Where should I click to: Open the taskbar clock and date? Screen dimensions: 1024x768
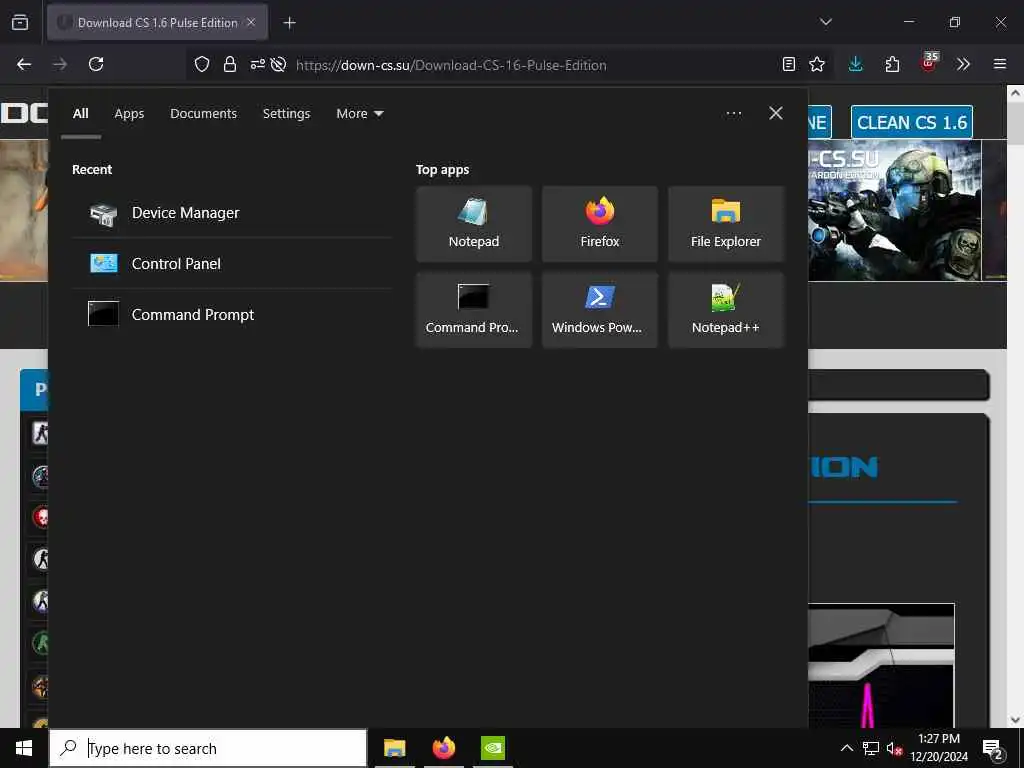[938, 748]
